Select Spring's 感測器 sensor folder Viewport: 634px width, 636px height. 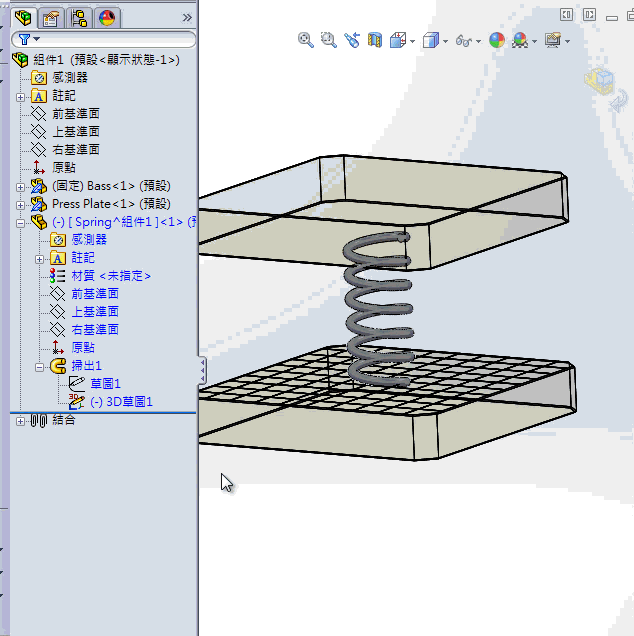(89, 239)
